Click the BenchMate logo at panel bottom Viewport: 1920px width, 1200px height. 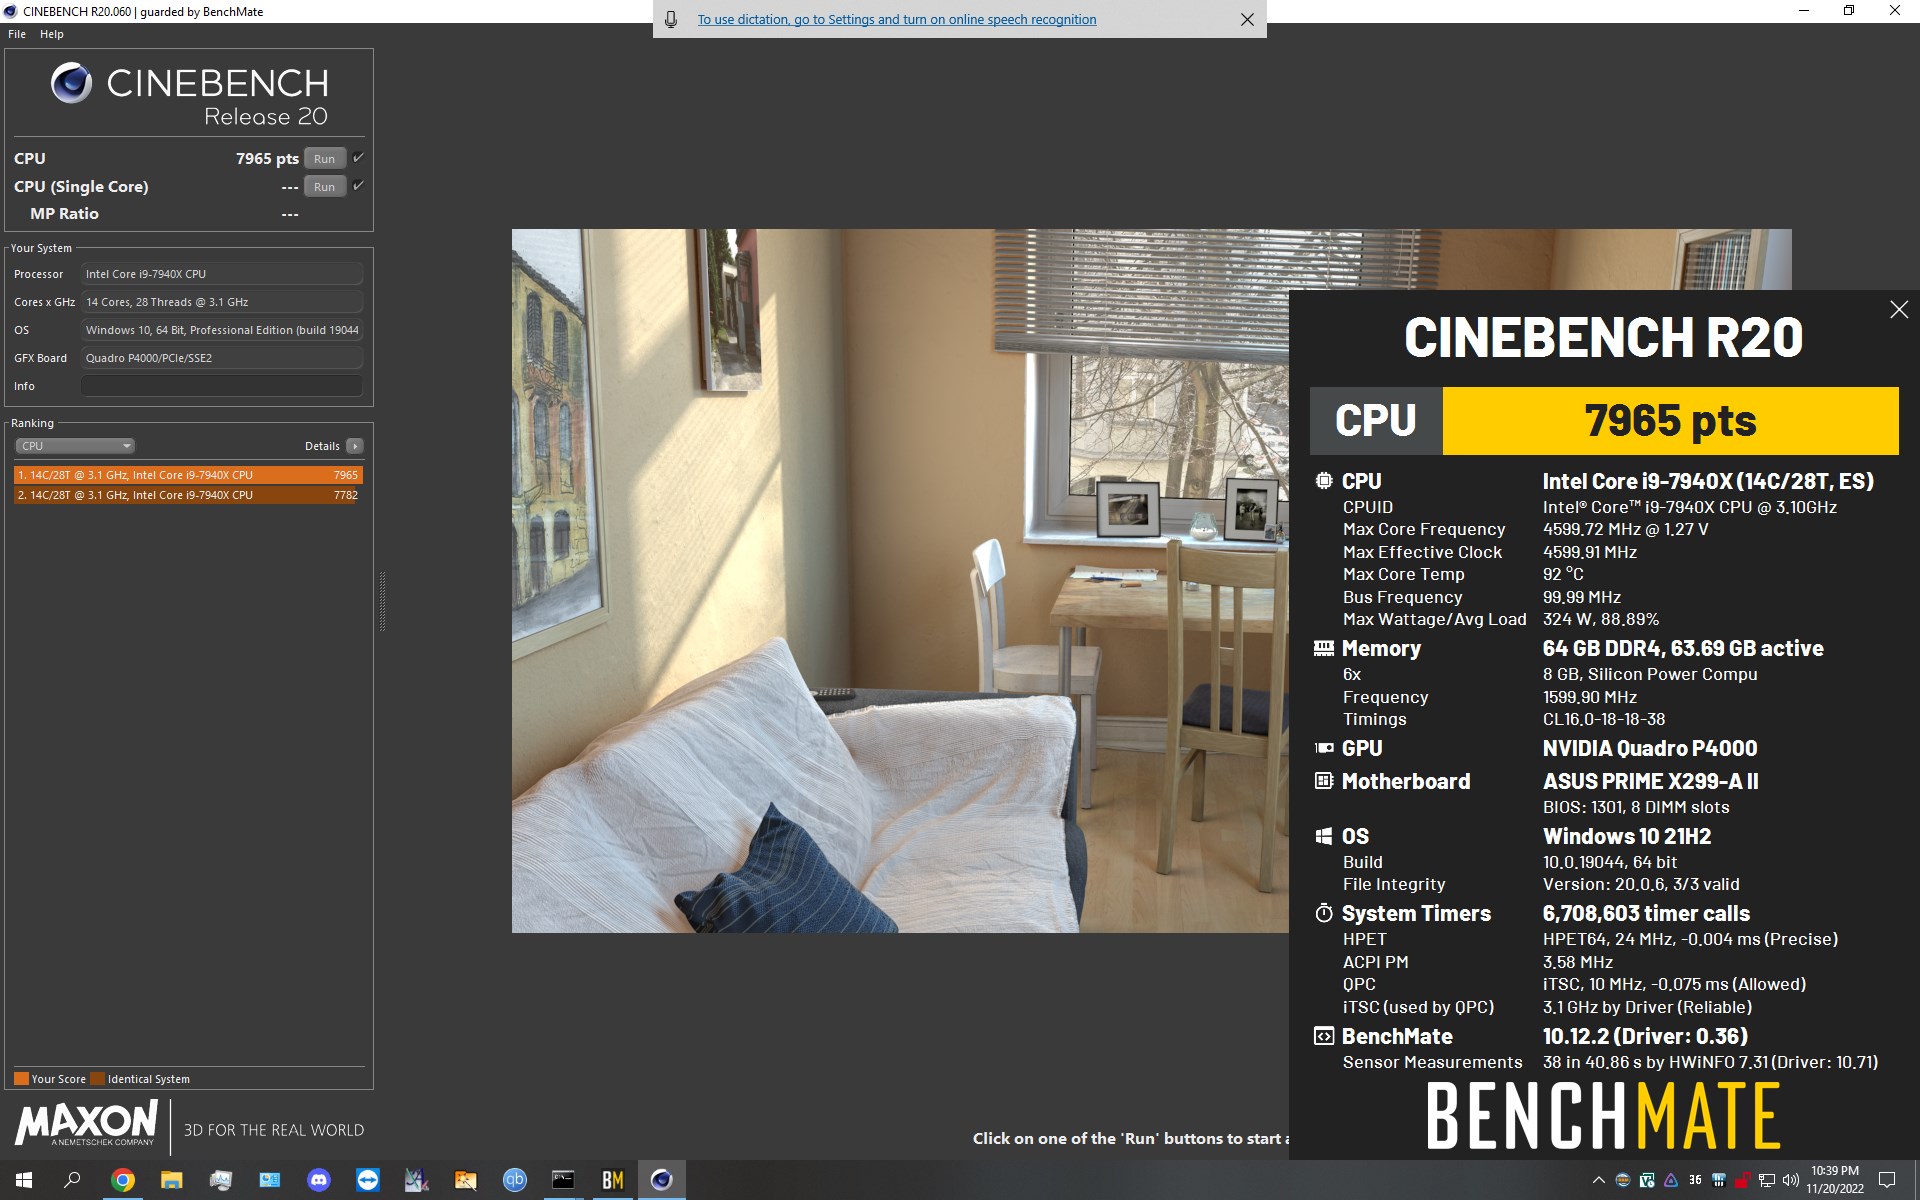coord(1603,1115)
